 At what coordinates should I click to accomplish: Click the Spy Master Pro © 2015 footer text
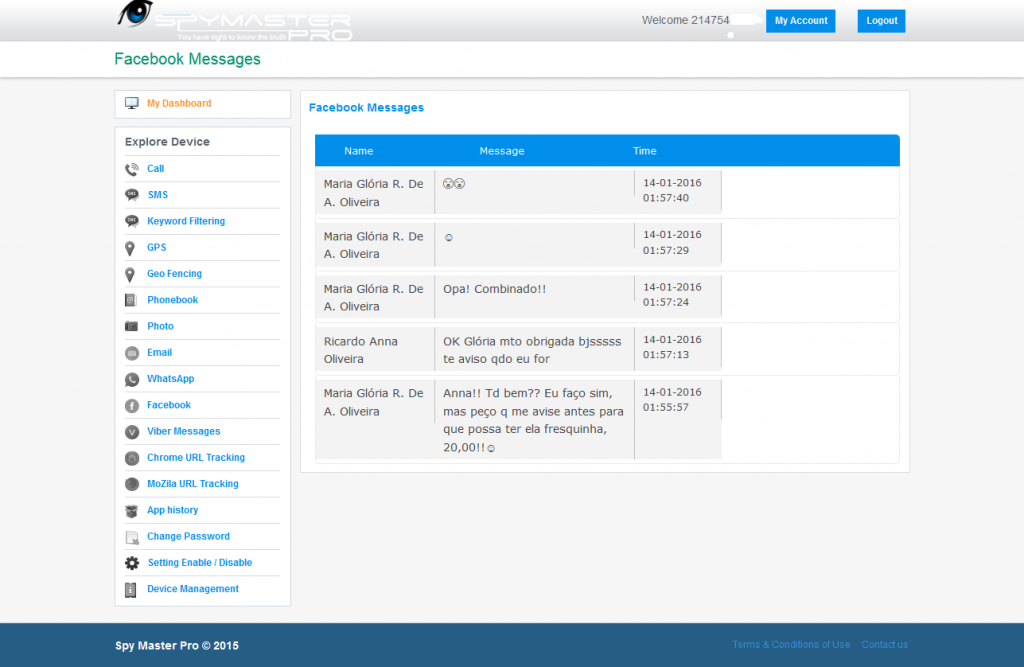tap(177, 645)
